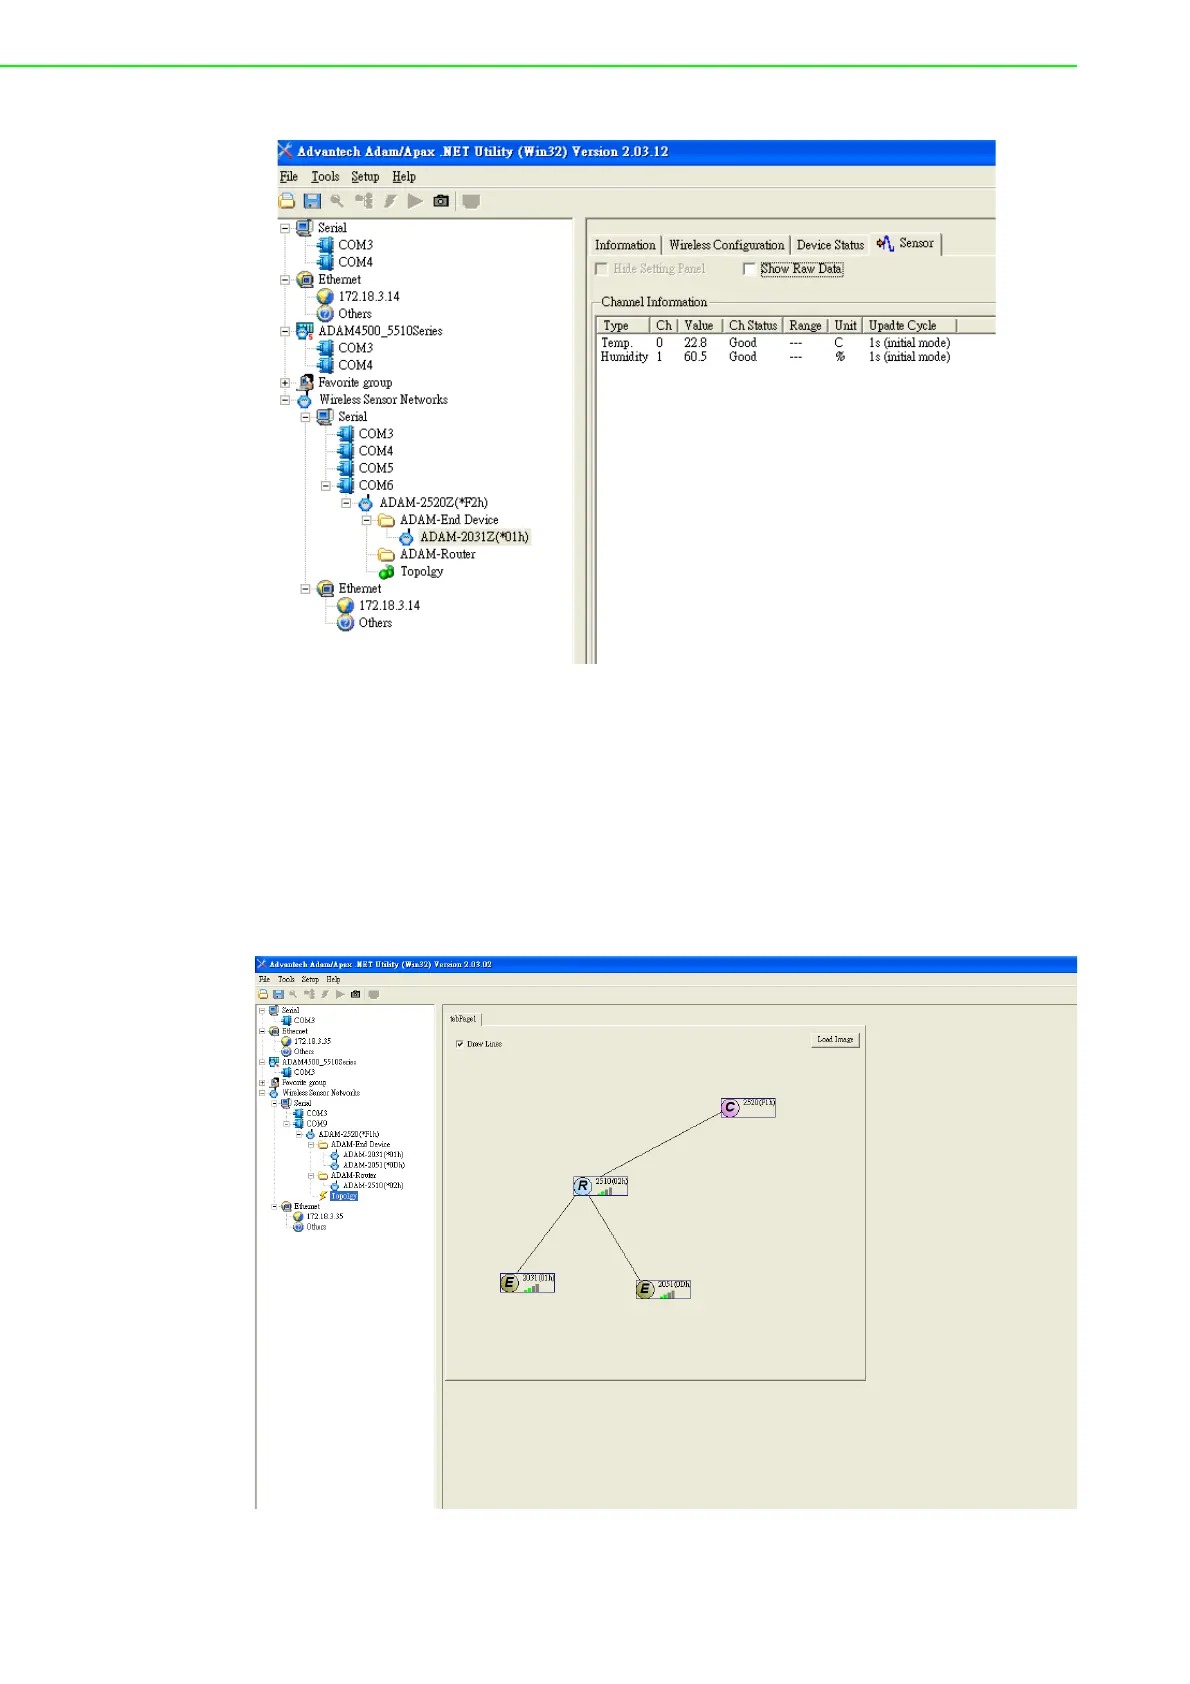Click camera icon in upper window toolbar
This screenshot has width=1190, height=1684.
point(441,201)
